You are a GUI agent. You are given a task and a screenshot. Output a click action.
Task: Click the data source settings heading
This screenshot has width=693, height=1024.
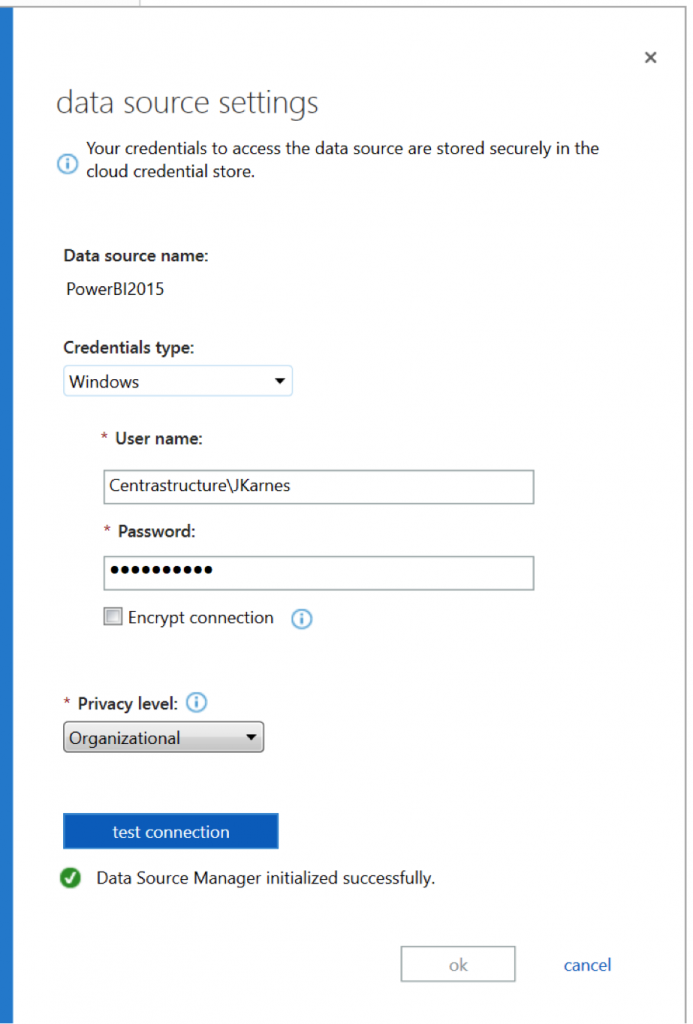point(187,103)
